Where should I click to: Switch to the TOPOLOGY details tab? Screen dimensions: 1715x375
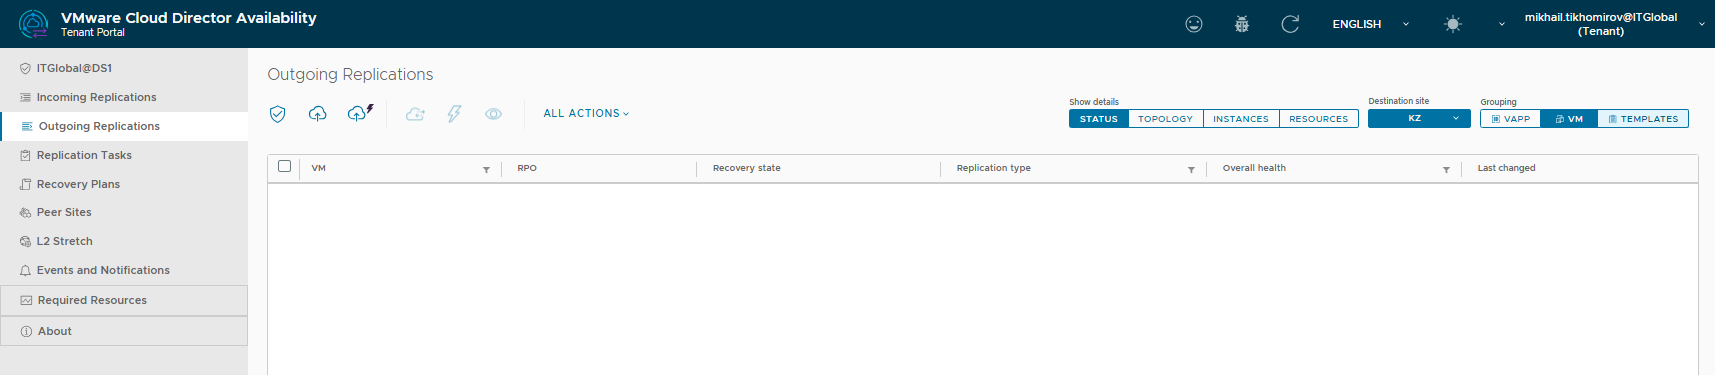[x=1165, y=119]
